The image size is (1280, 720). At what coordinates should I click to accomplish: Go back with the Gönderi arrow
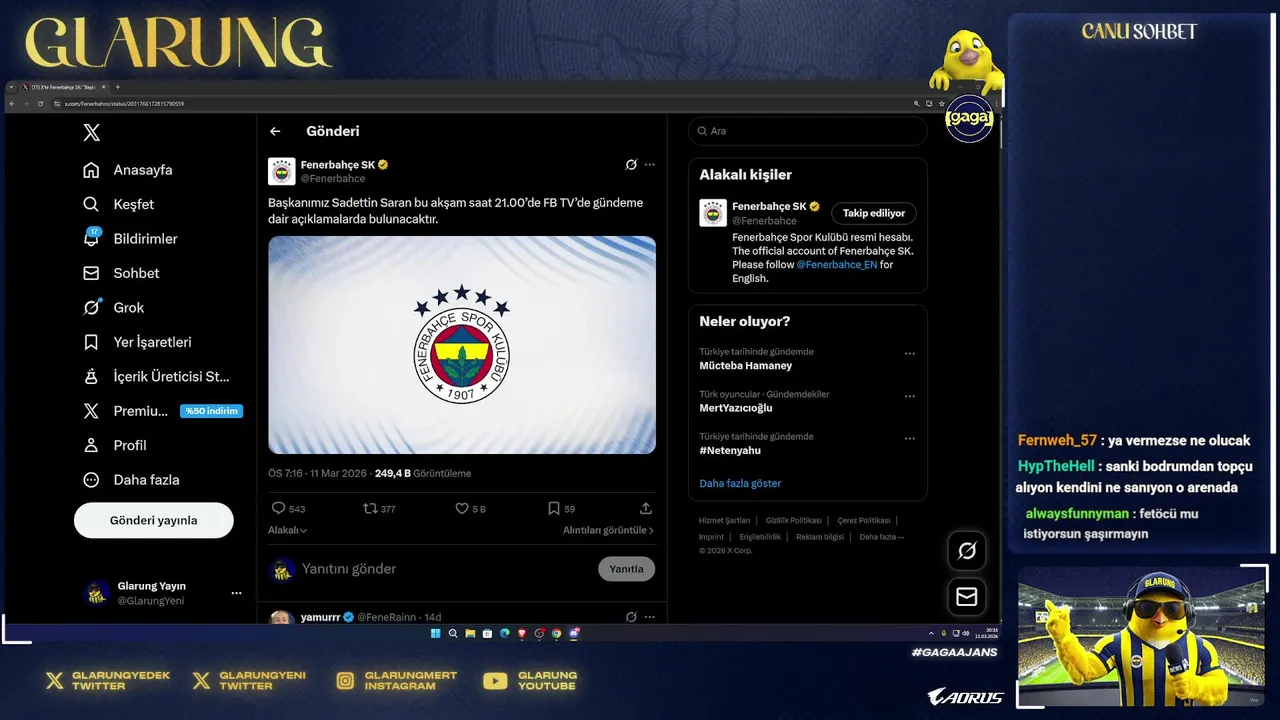275,131
